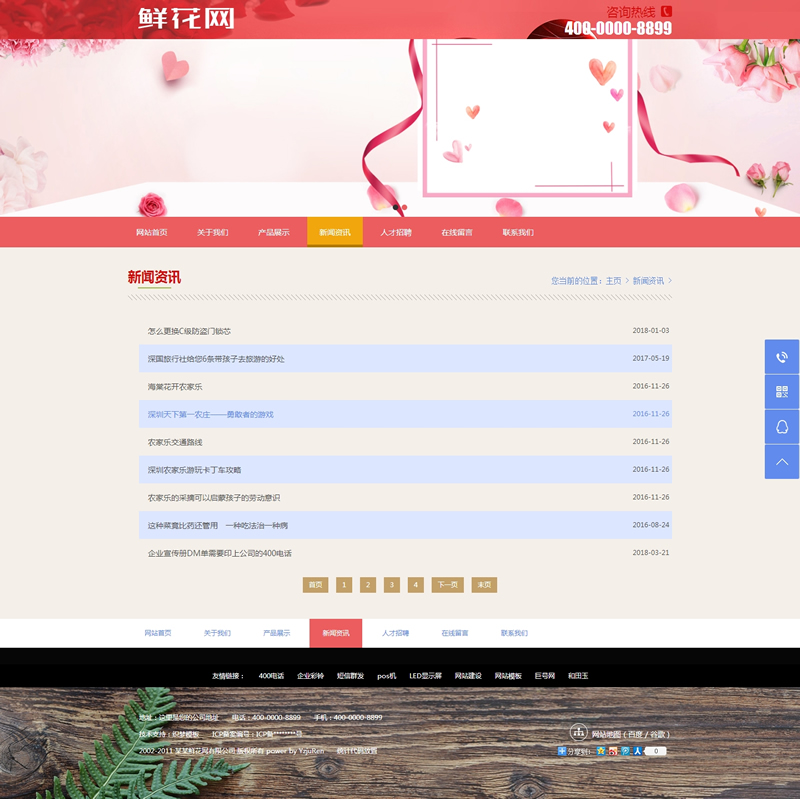Share to Sina Weibo icon

pos(613,751)
